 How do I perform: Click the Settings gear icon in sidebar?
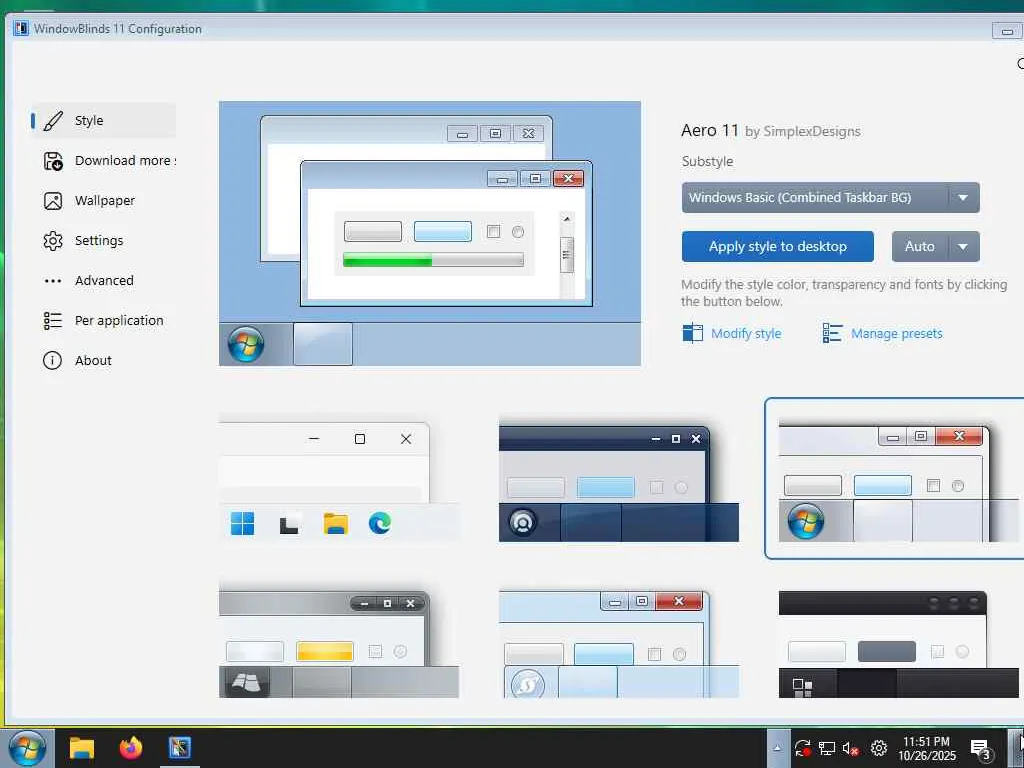pyautogui.click(x=53, y=240)
